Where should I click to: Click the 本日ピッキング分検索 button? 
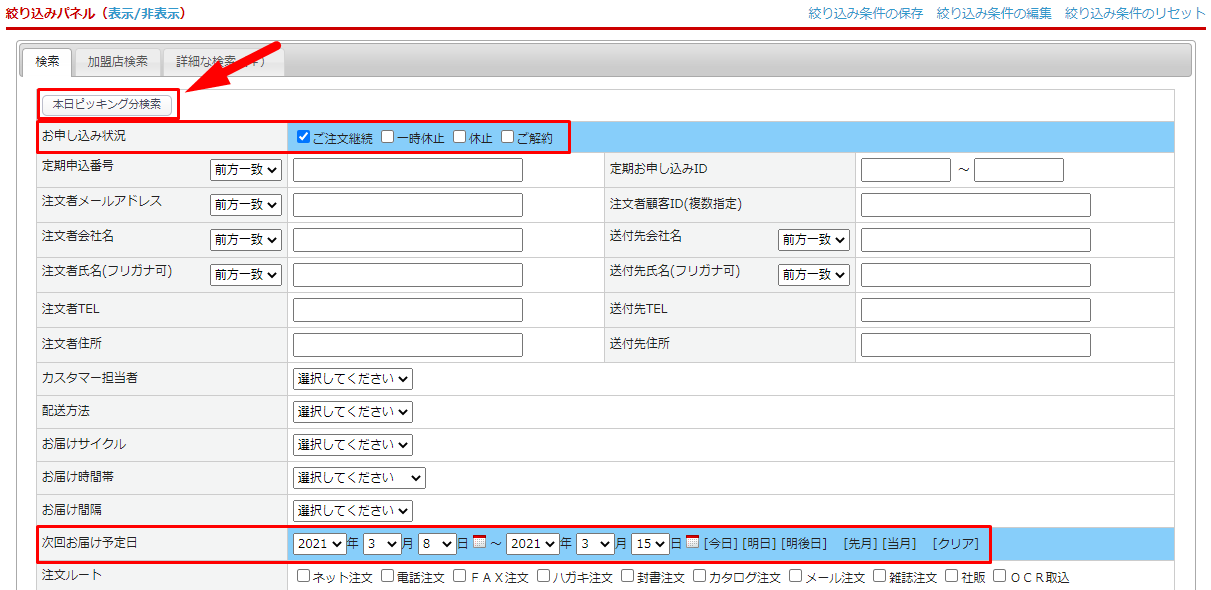(x=107, y=104)
